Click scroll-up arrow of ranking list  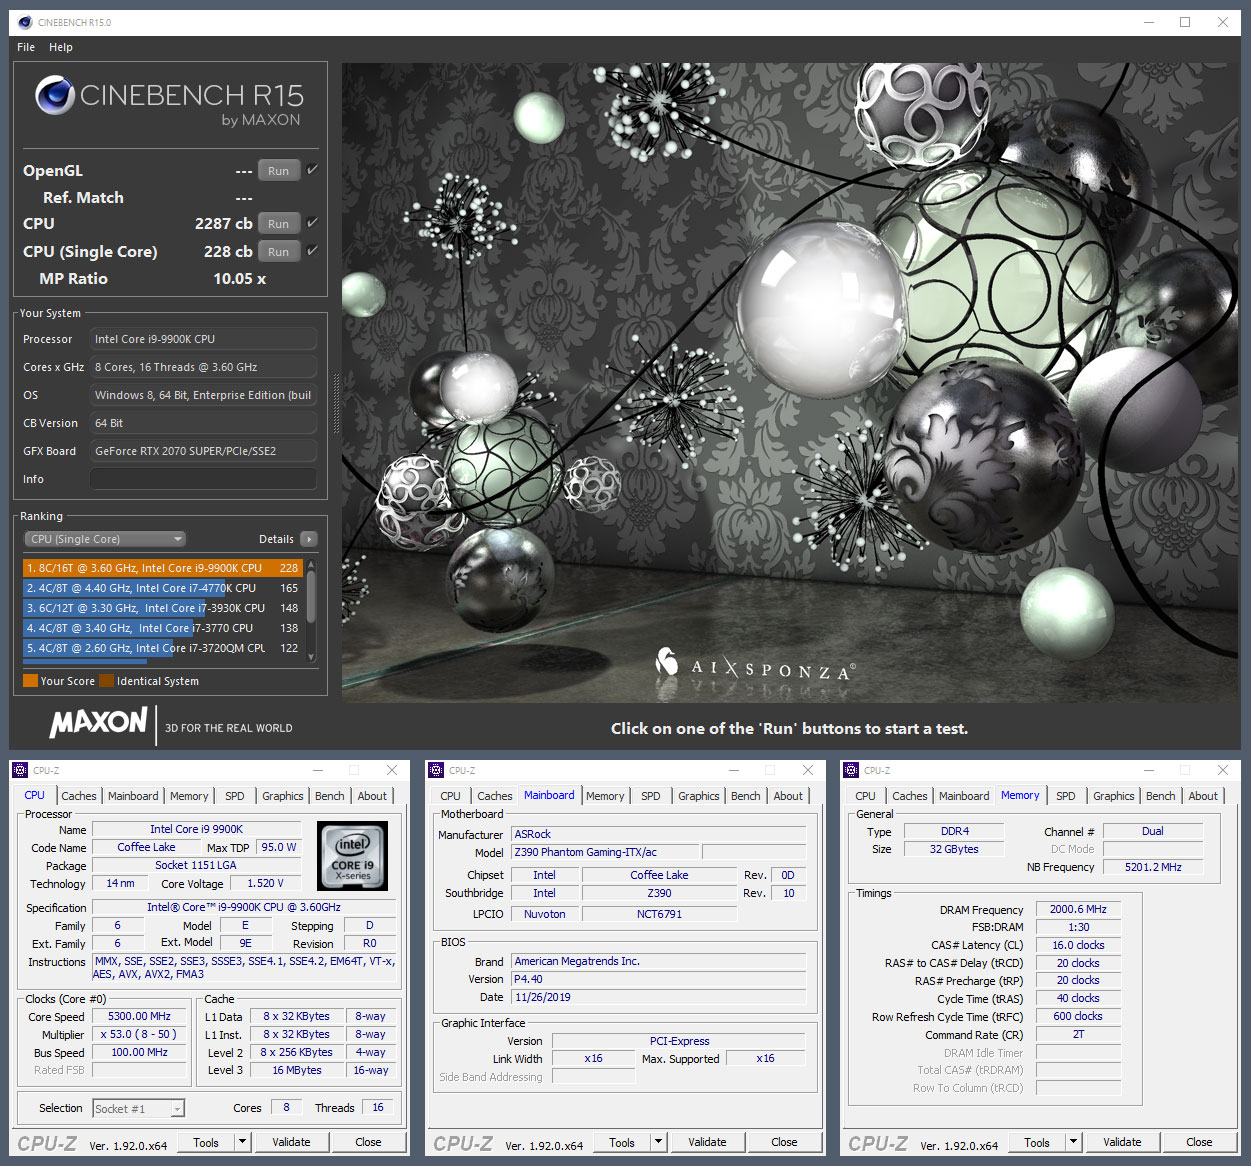[311, 565]
